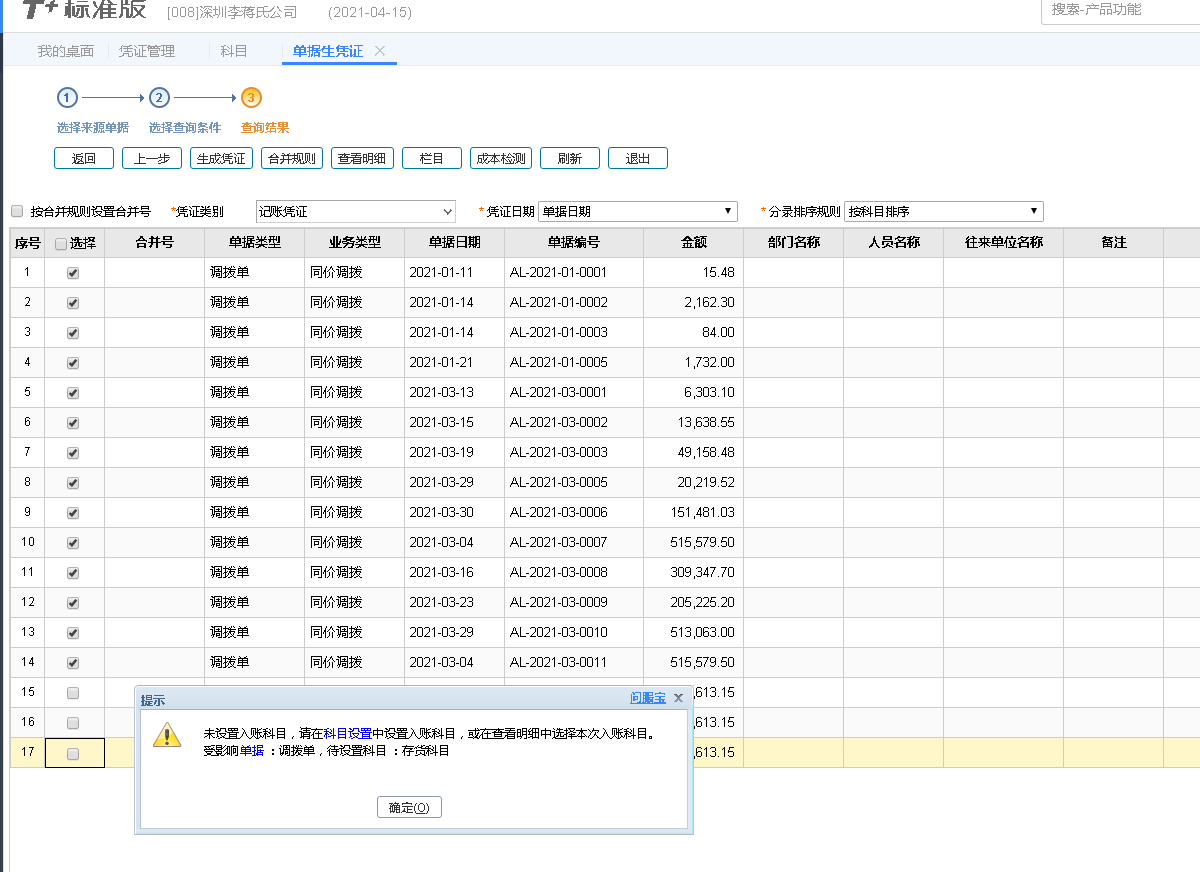Close the 提示 dialog with X
This screenshot has height=872, width=1200.
point(678,698)
